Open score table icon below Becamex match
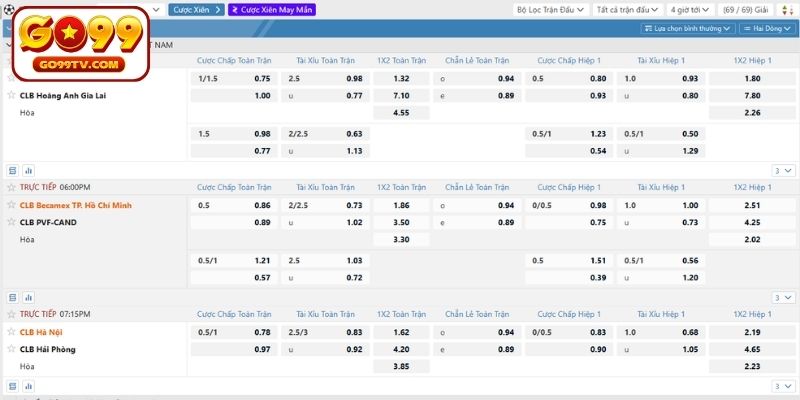This screenshot has width=800, height=400. [12, 297]
